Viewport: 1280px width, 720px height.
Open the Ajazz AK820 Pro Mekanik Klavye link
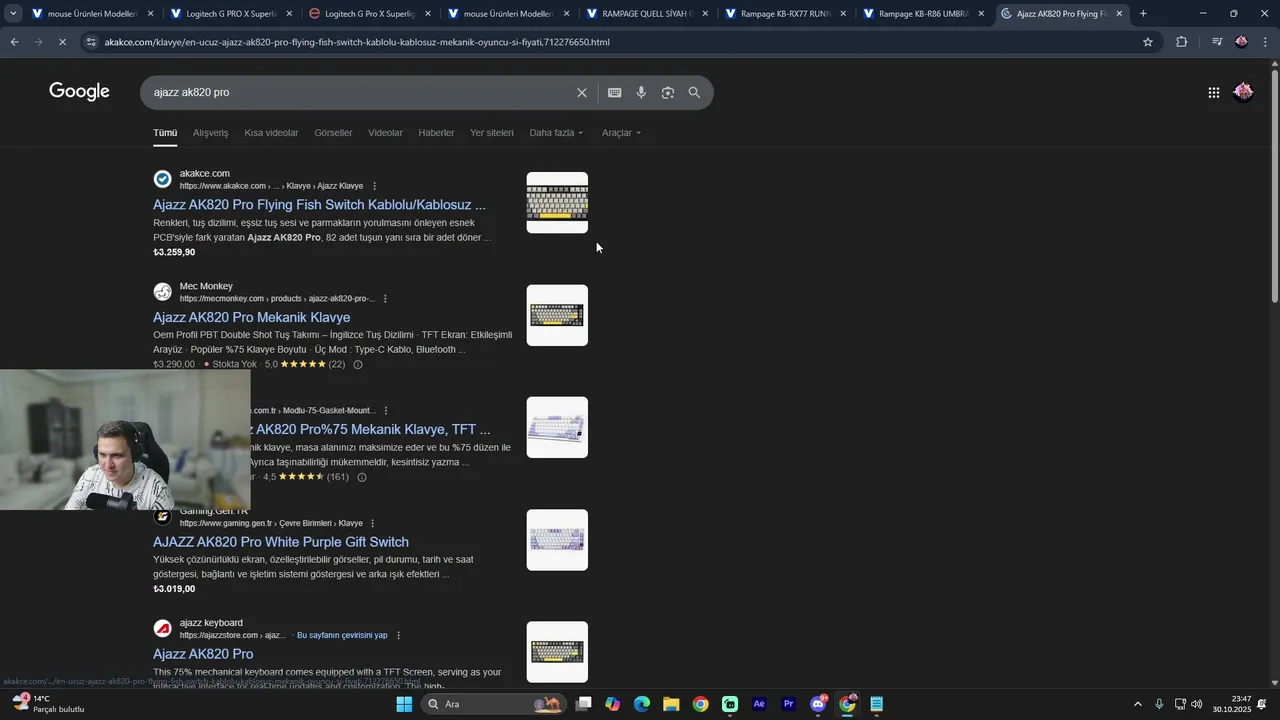tap(251, 317)
